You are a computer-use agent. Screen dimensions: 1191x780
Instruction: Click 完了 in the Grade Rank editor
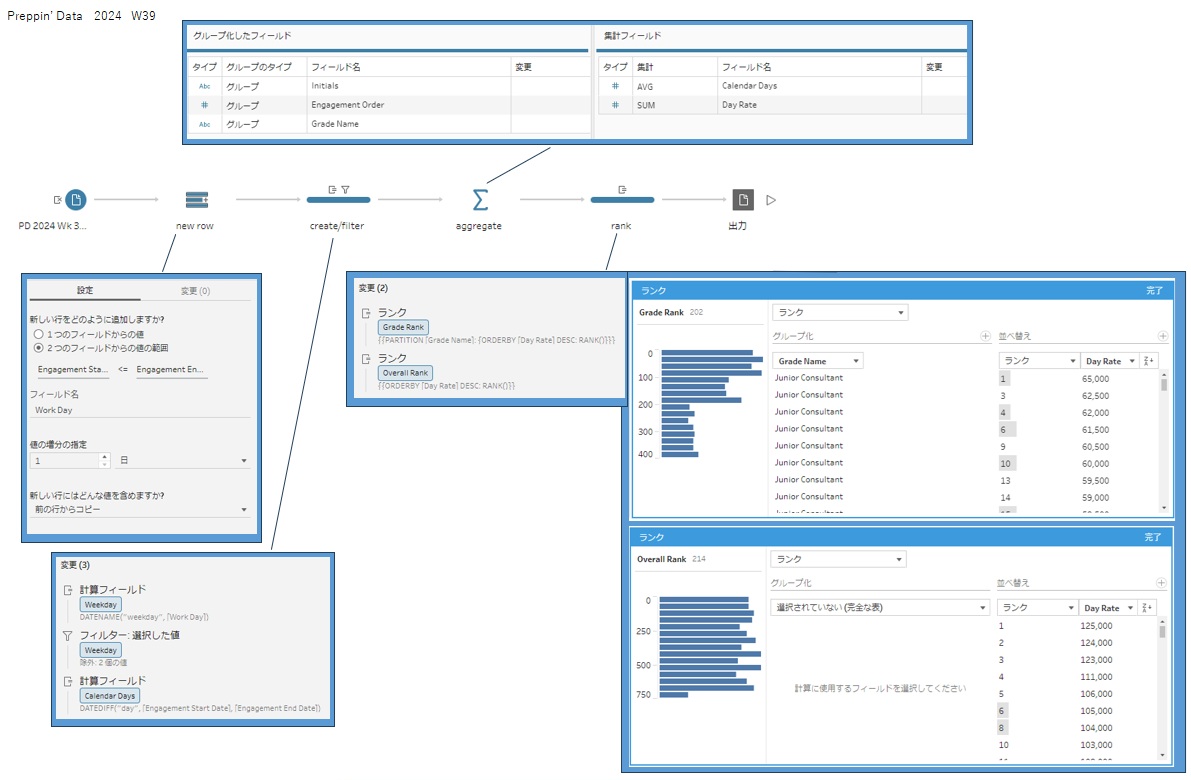pos(1155,290)
